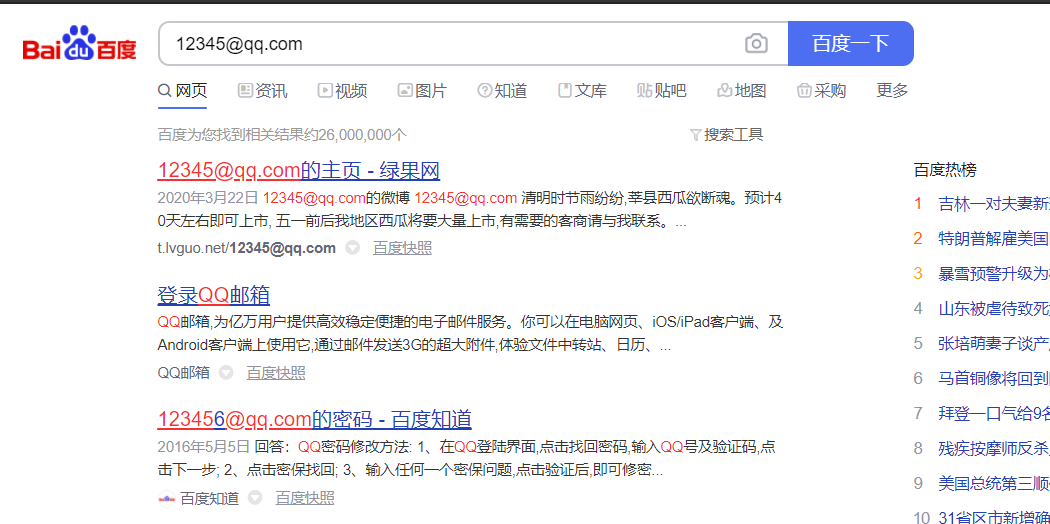Image resolution: width=1050 pixels, height=524 pixels.
Task: Open the 图片 tab
Action: 422,91
